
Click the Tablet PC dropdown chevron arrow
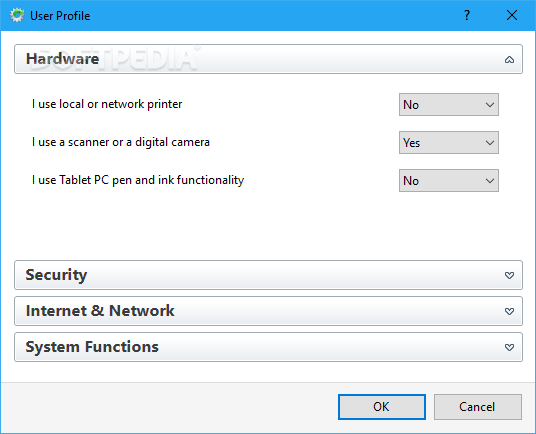point(490,181)
